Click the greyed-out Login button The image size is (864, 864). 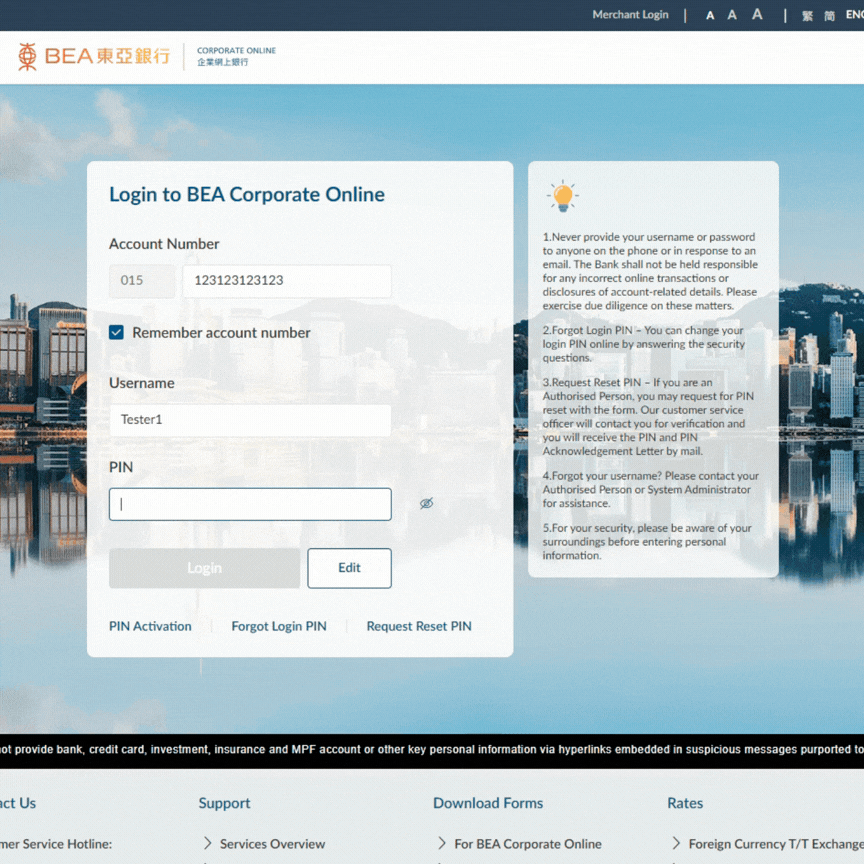click(204, 568)
